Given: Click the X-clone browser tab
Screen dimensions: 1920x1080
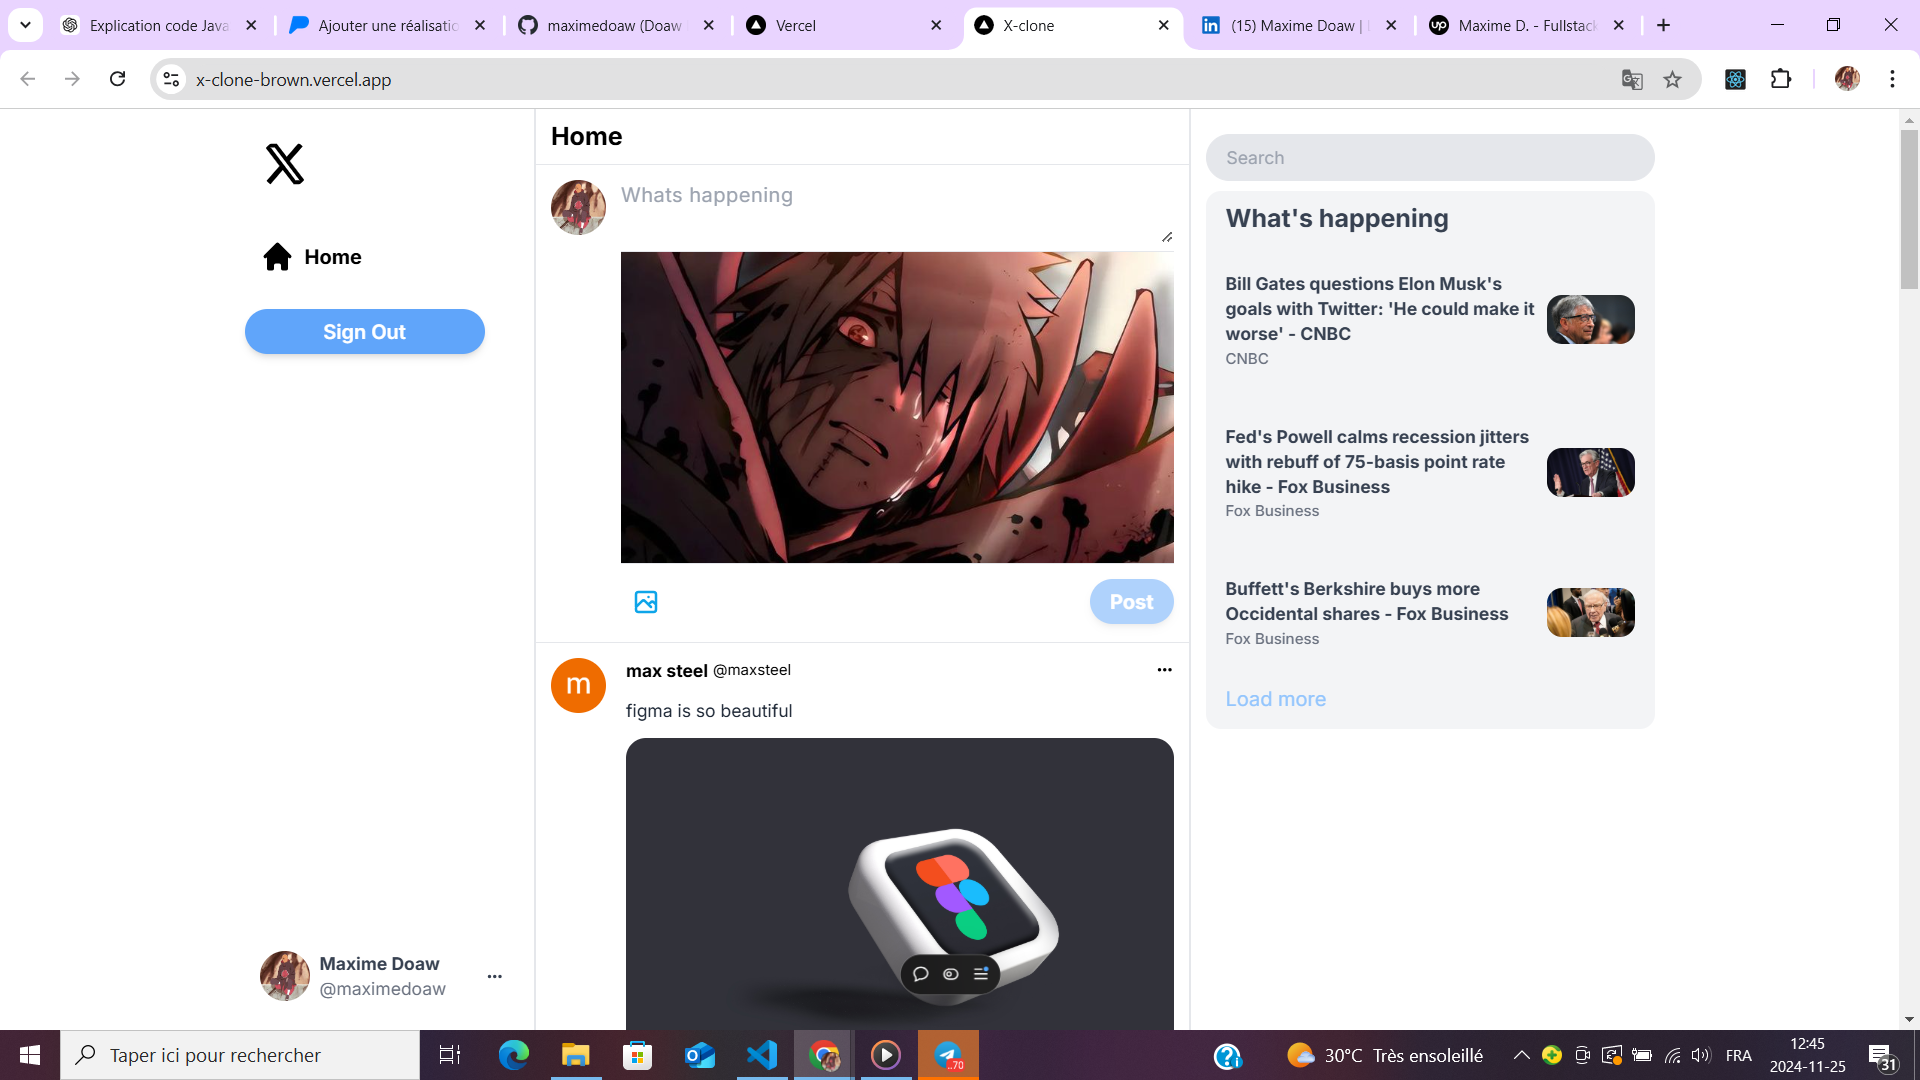Looking at the screenshot, I should click(1069, 25).
